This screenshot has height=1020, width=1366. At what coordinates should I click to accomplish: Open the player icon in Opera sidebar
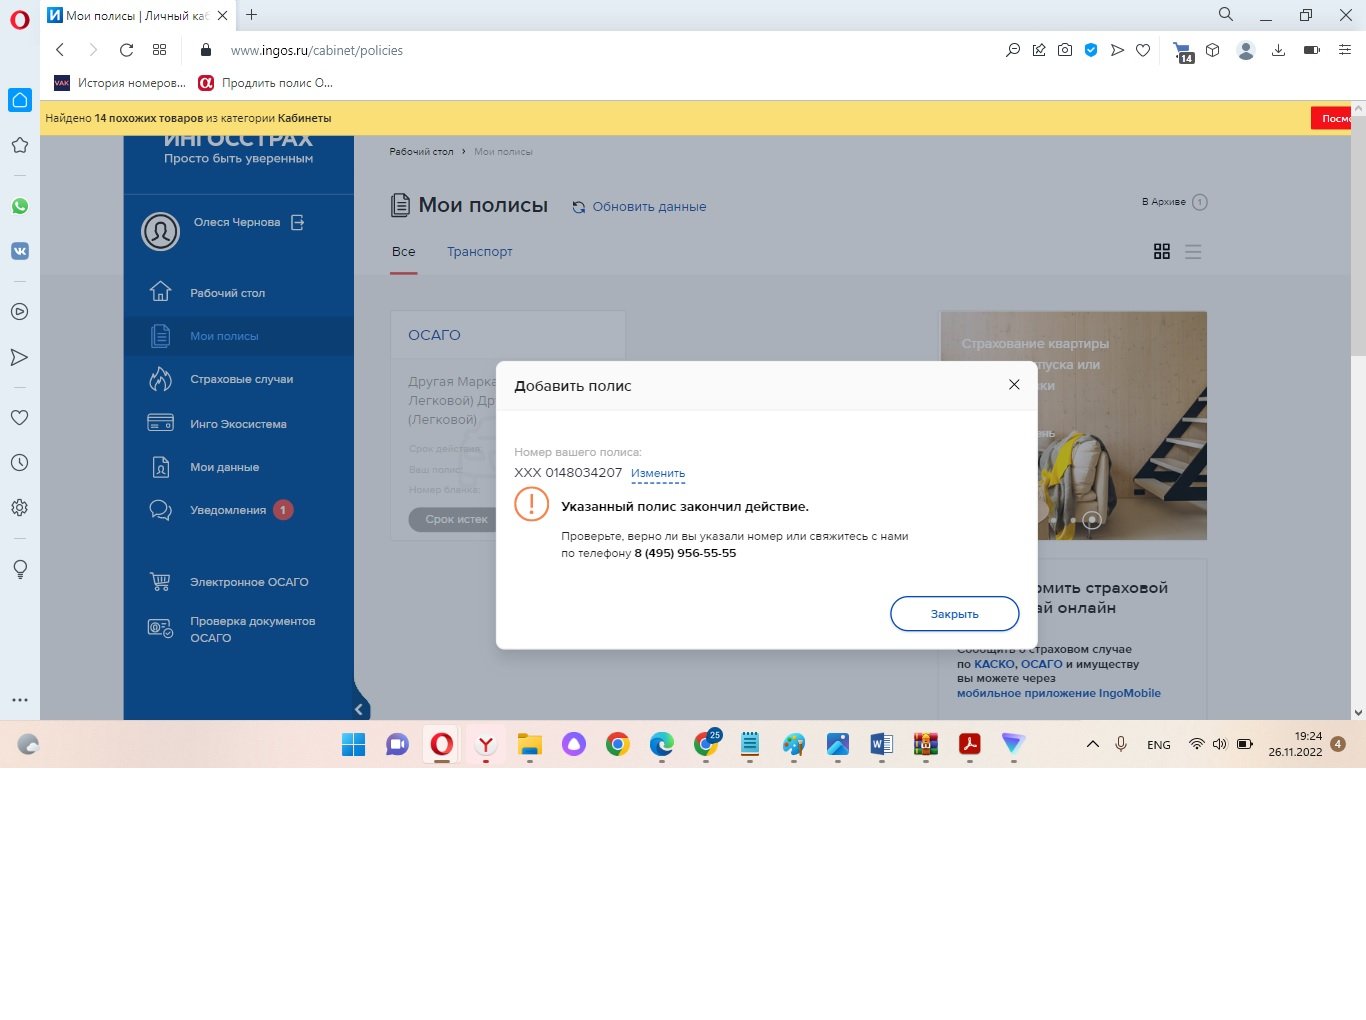[19, 312]
